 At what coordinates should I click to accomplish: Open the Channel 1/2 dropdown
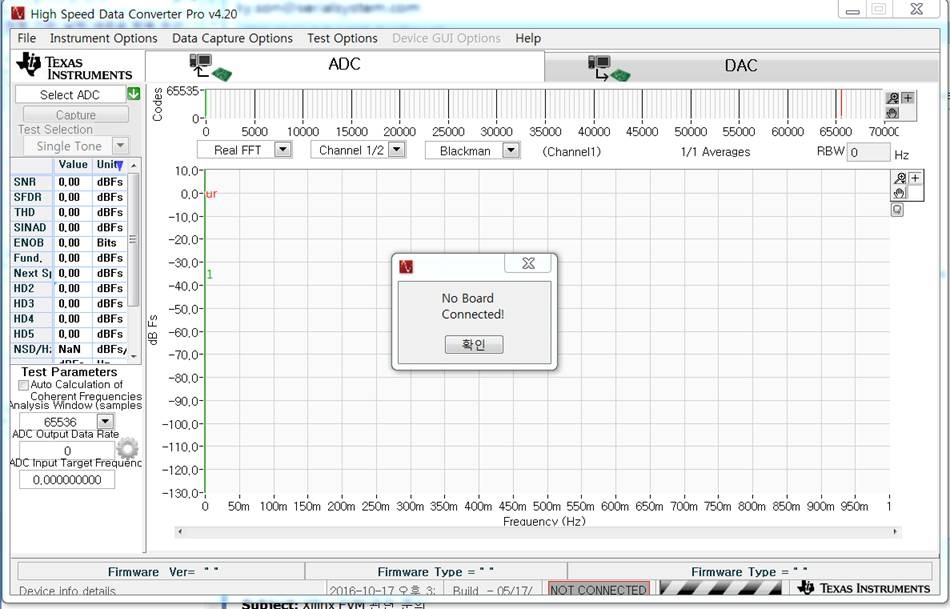coord(396,149)
